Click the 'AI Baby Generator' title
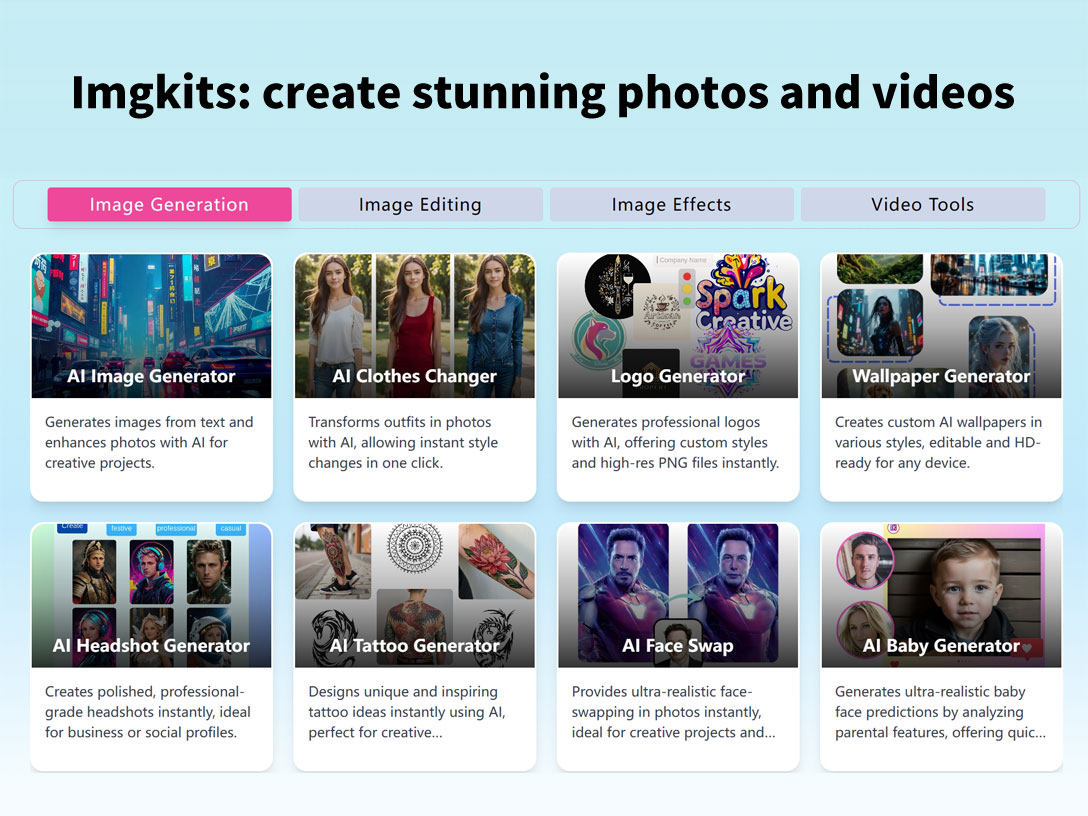This screenshot has height=816, width=1088. 942,645
